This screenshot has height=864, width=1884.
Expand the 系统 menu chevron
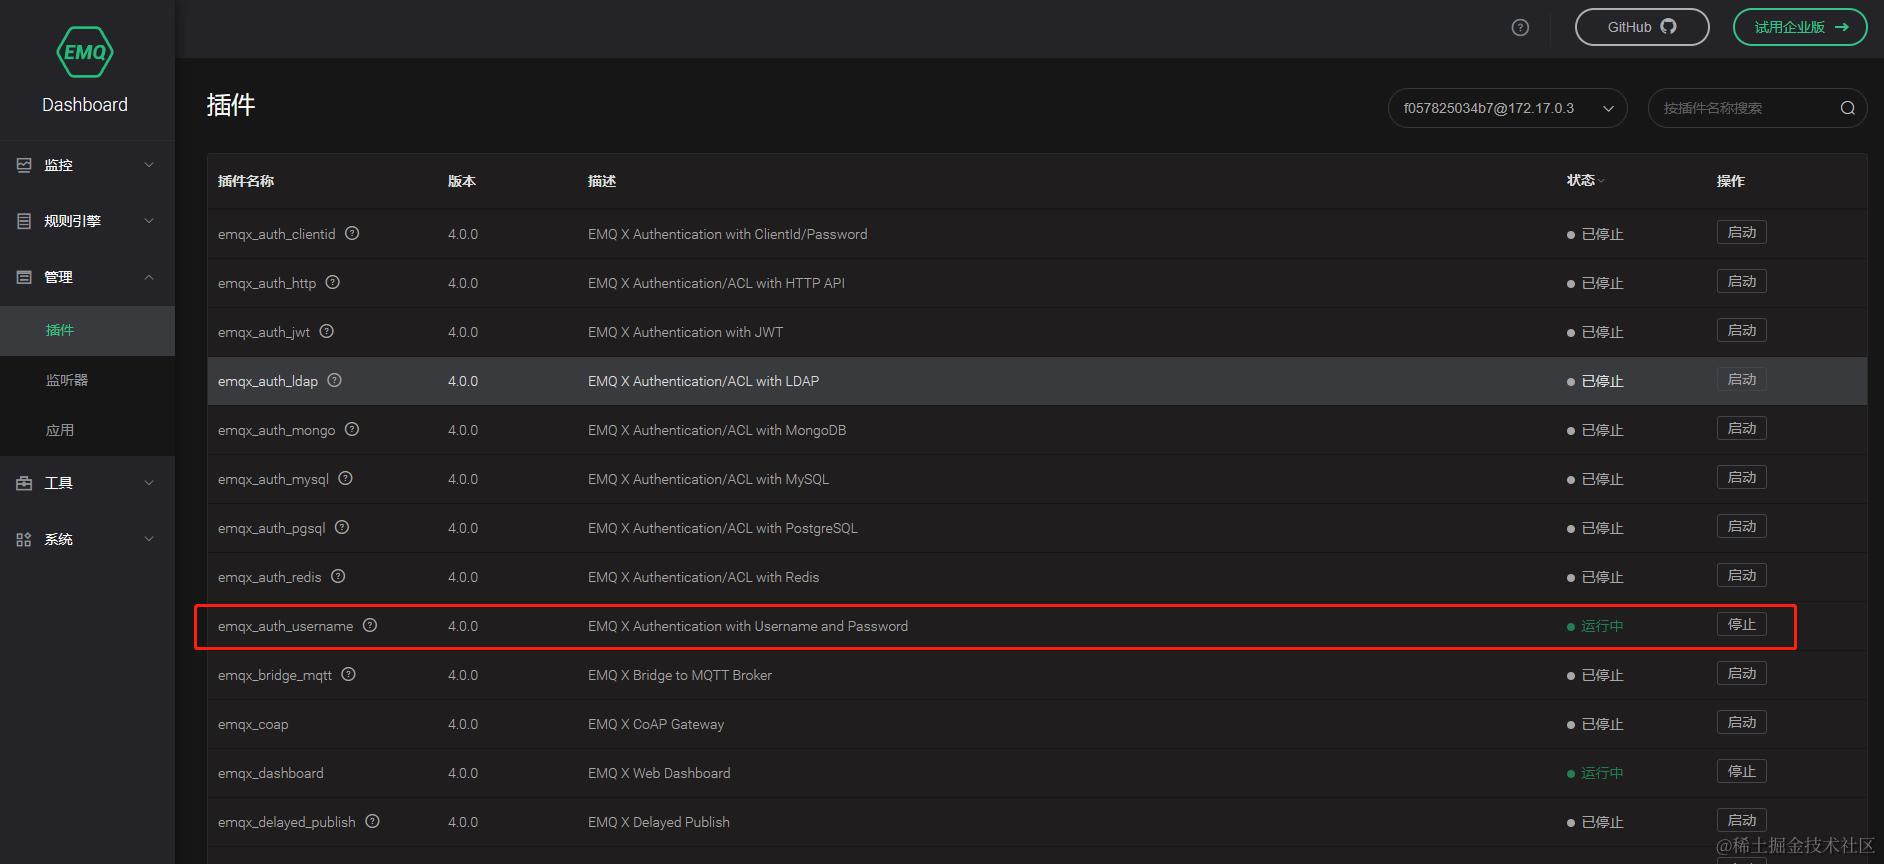click(149, 539)
